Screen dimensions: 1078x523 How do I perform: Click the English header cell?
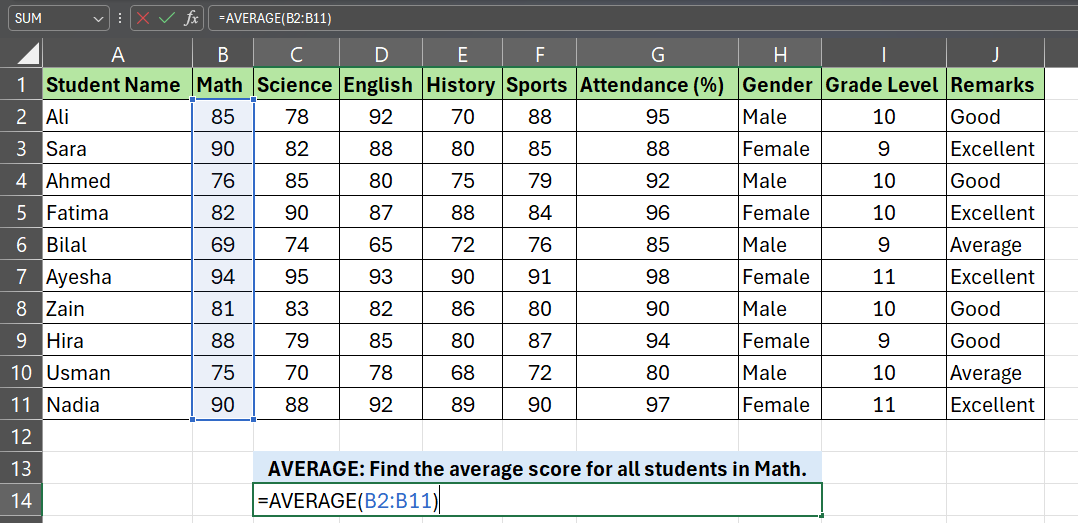tap(381, 85)
